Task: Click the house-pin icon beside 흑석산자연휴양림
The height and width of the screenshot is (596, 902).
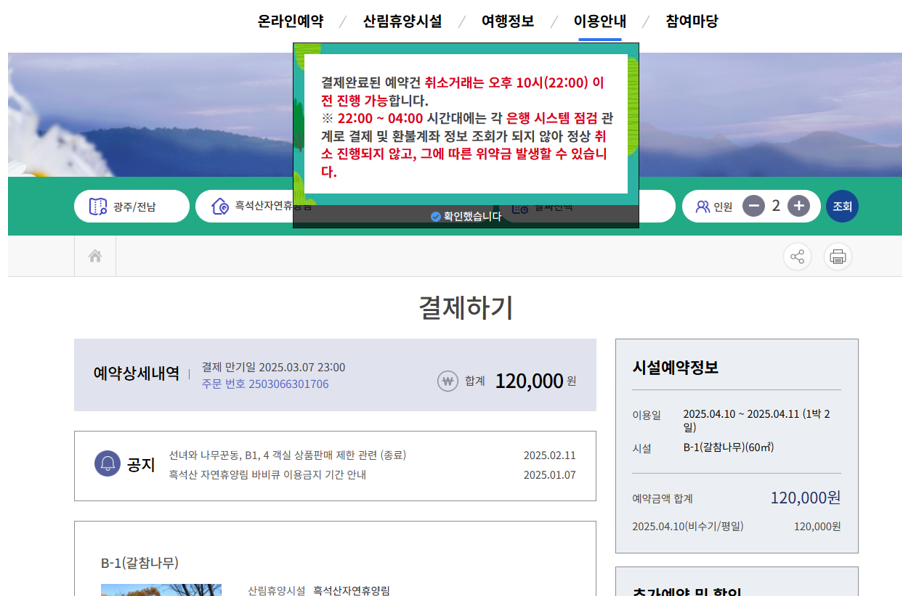Action: pos(220,206)
